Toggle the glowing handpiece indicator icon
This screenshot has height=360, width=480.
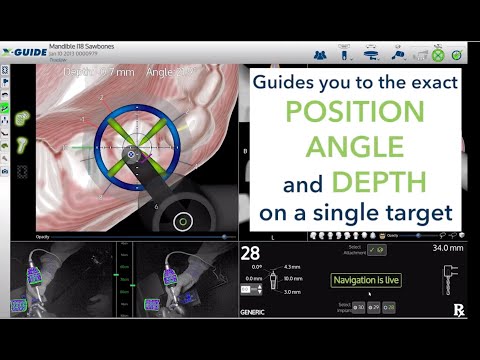pos(22,146)
